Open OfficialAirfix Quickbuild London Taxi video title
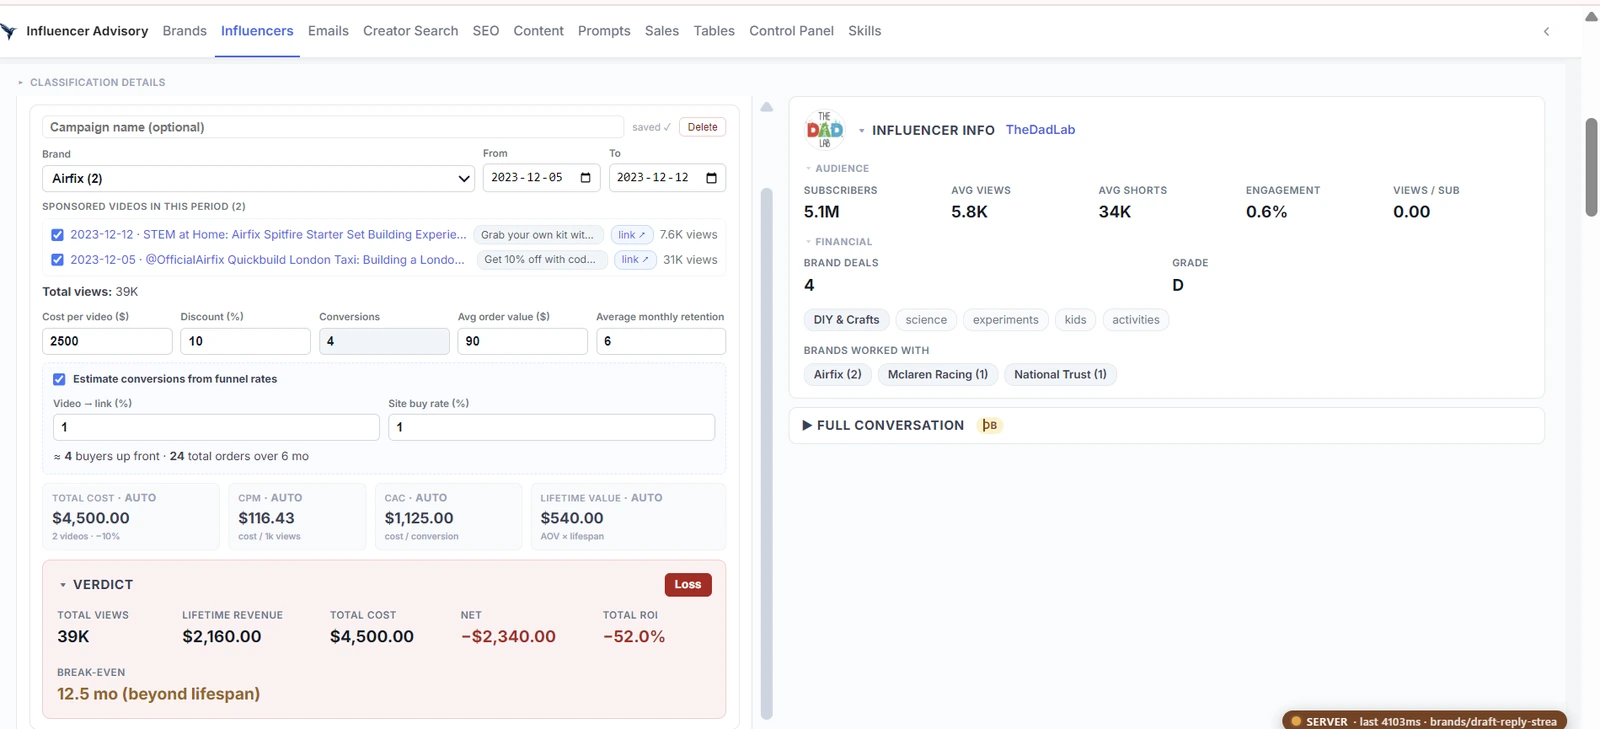1600x729 pixels. click(x=267, y=260)
